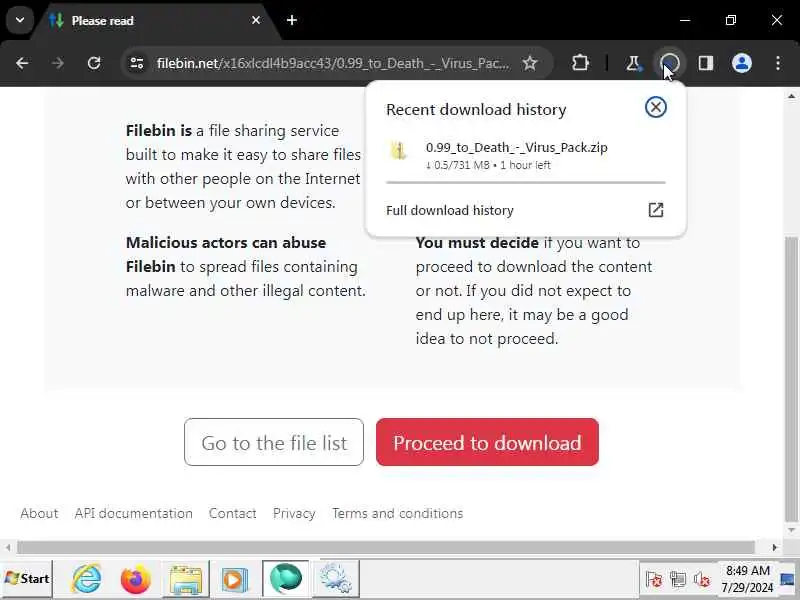Open Full download history external link icon

point(656,210)
